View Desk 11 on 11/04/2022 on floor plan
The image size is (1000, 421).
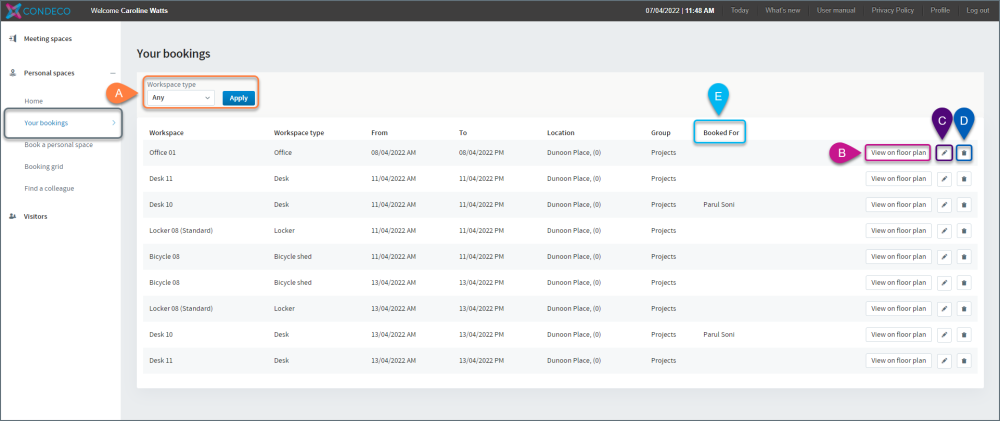click(899, 179)
